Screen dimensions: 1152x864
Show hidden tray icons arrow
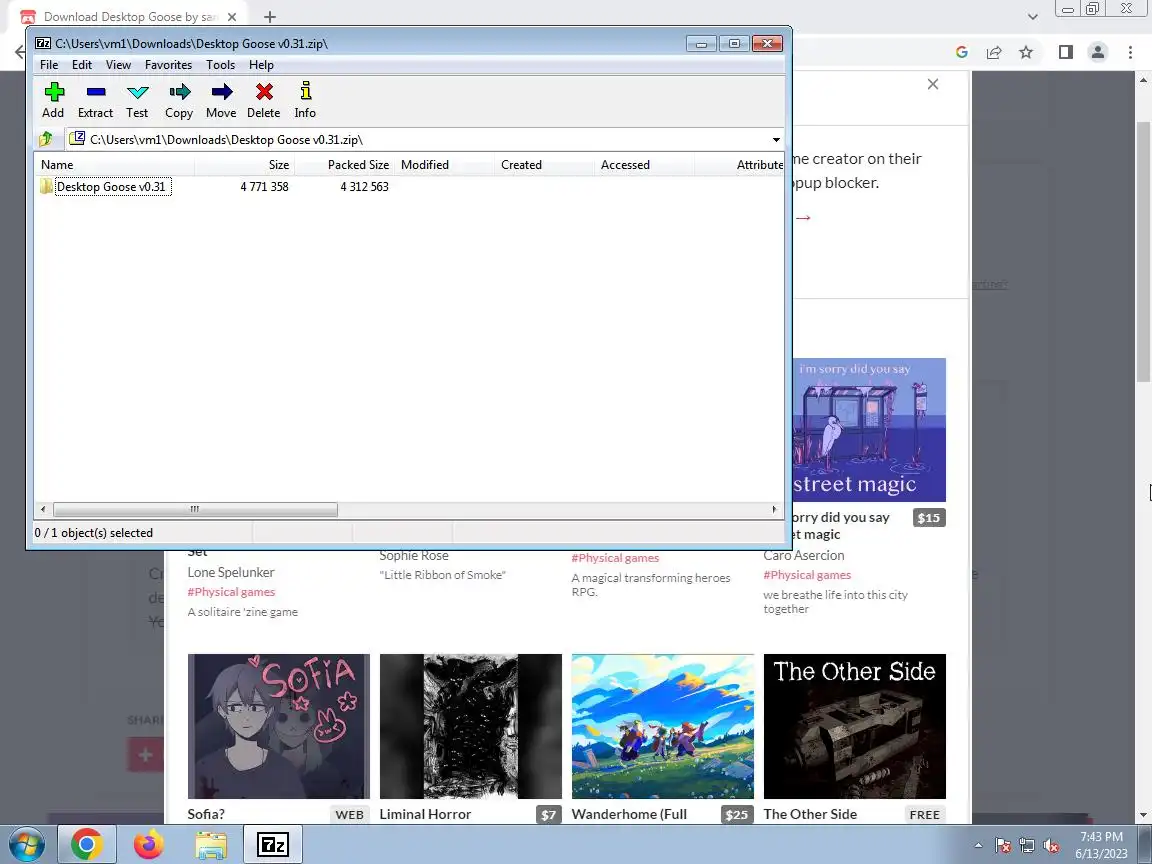(x=978, y=846)
